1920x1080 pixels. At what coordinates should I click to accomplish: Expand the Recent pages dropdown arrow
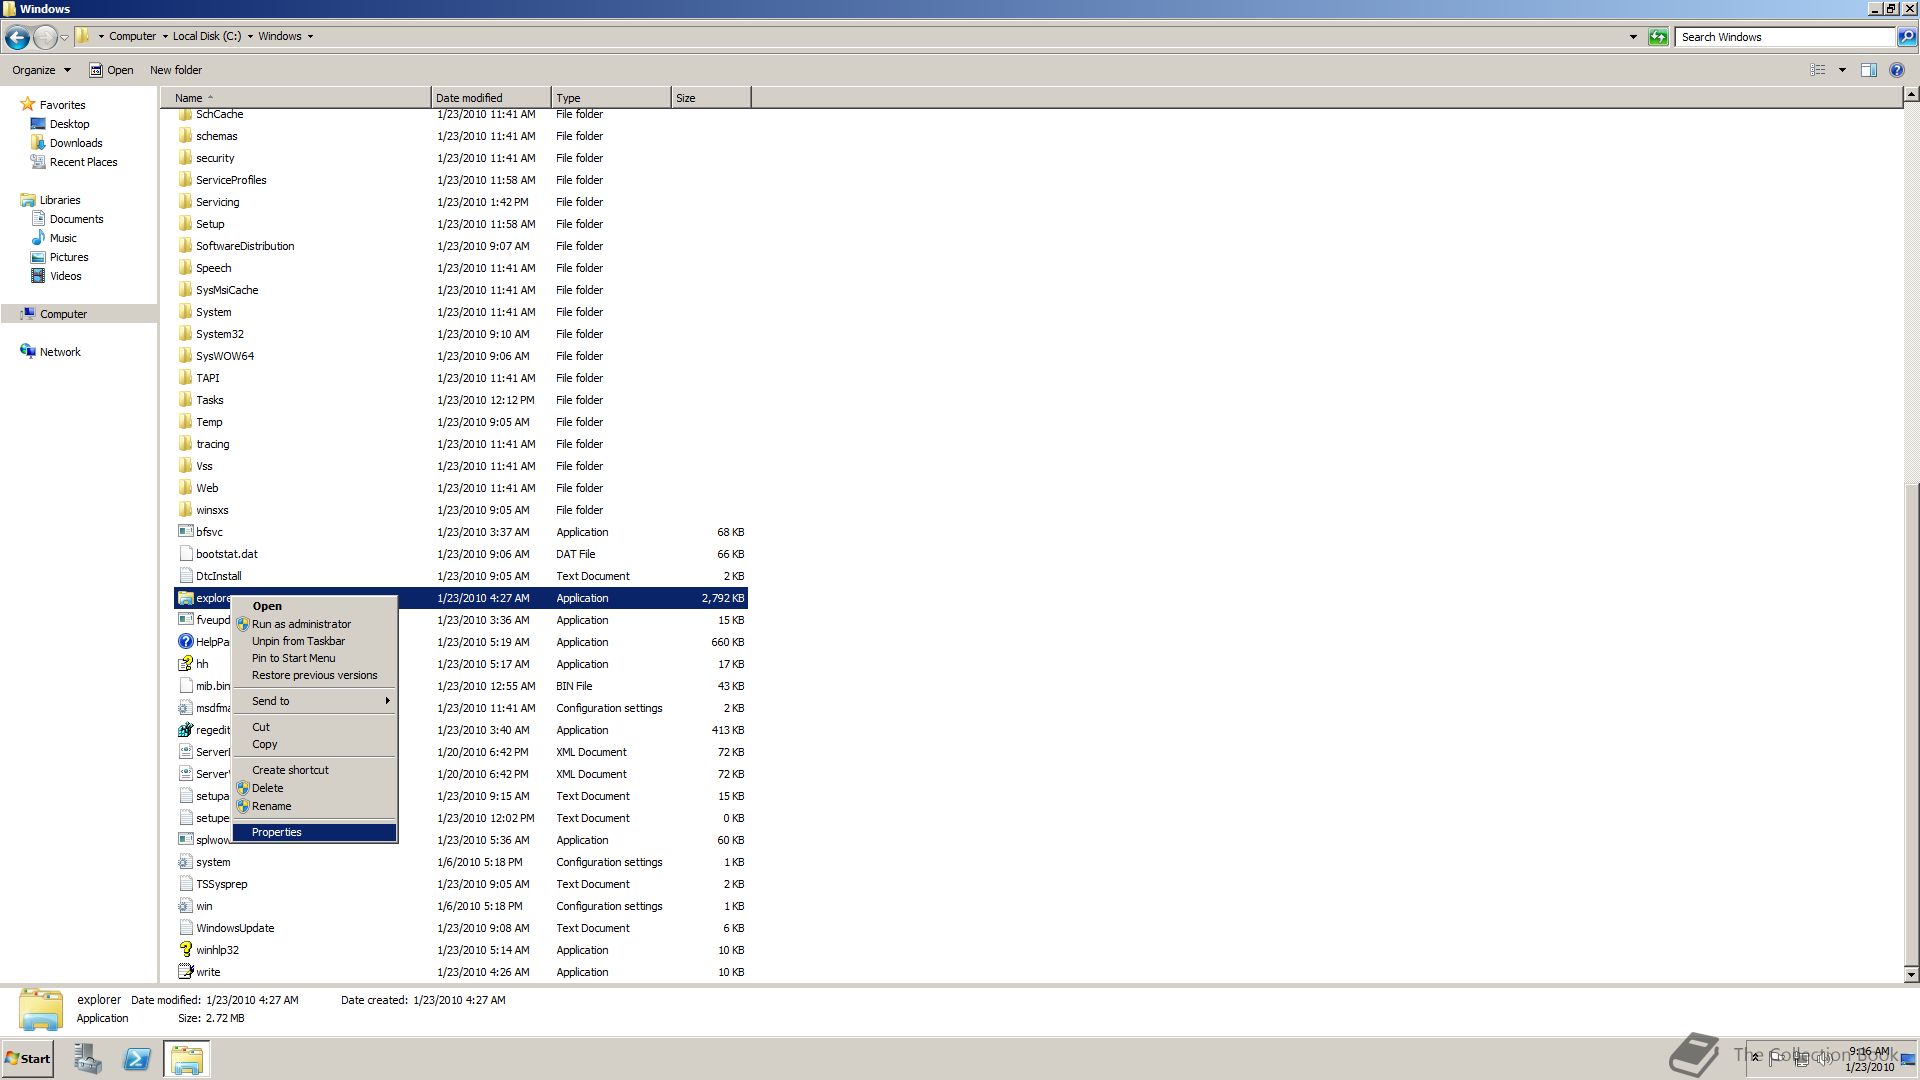64,37
